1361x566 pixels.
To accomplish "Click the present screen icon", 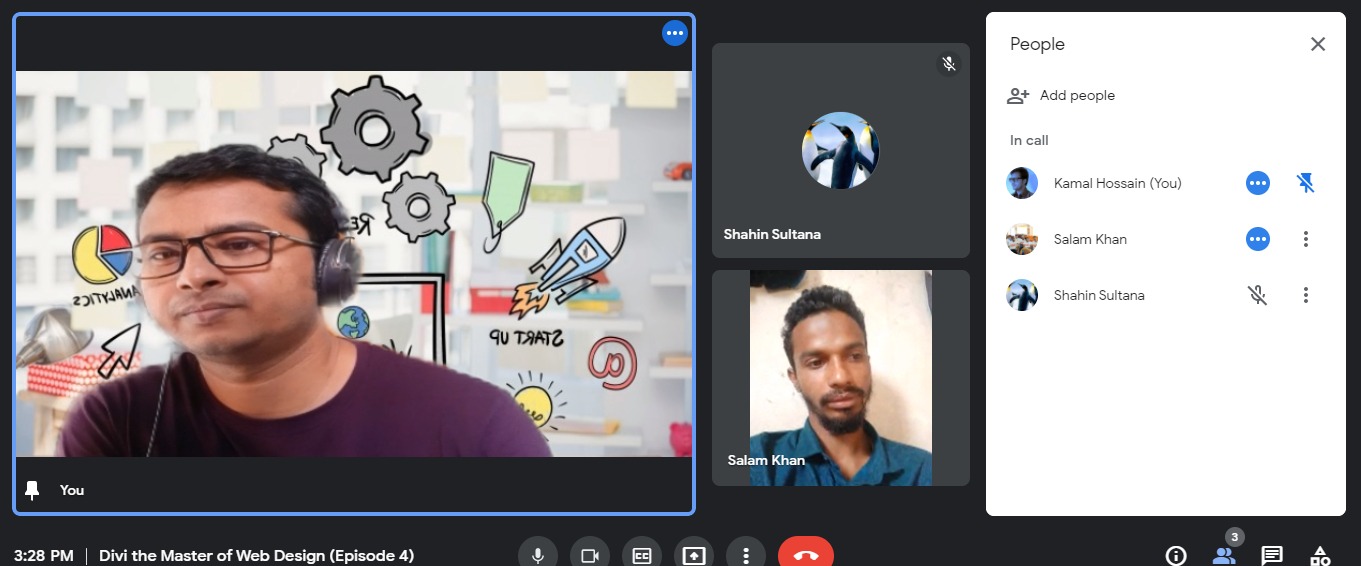I will pyautogui.click(x=694, y=555).
